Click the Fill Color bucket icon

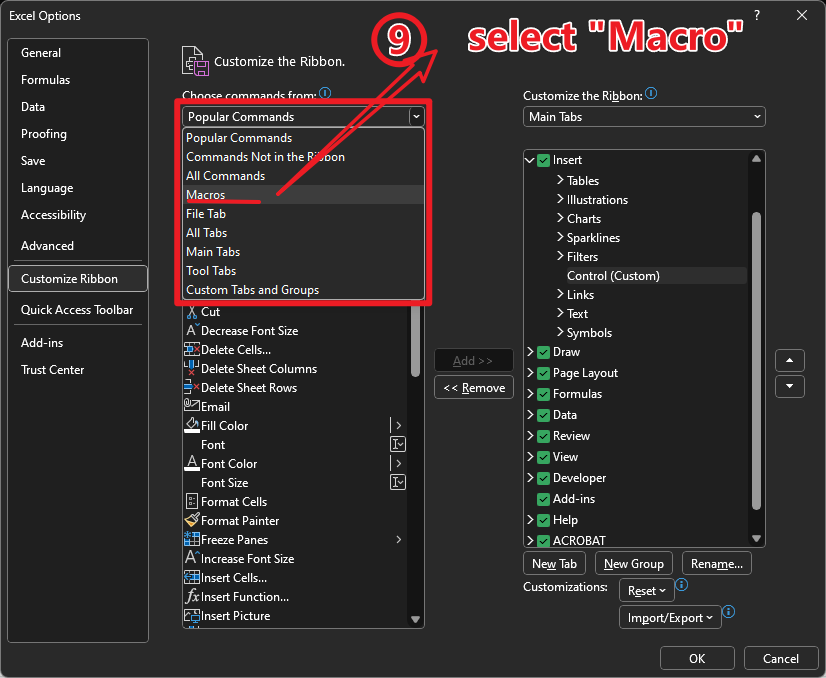point(192,425)
